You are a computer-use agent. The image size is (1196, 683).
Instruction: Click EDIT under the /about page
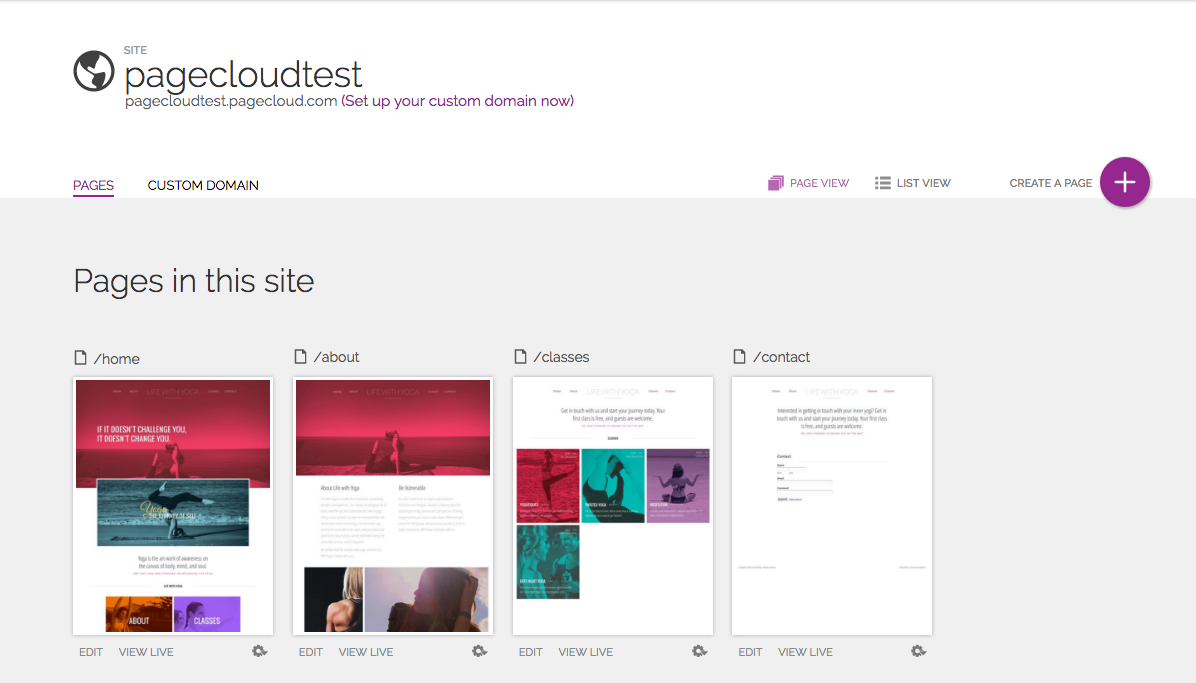coord(310,652)
